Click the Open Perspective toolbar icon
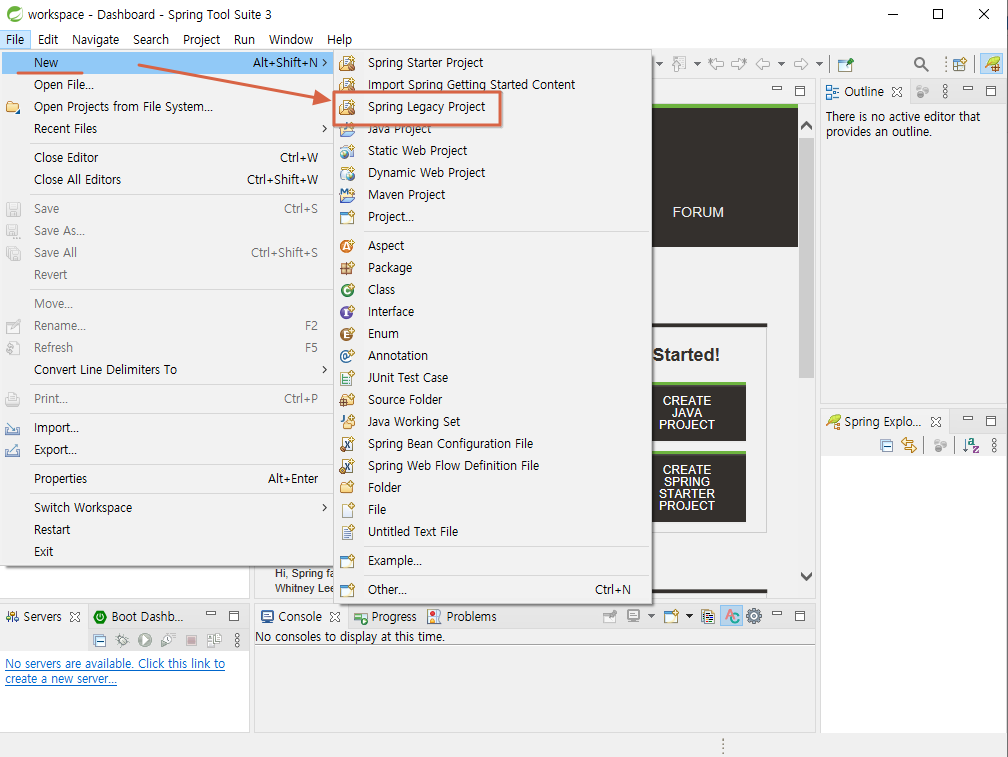 960,64
